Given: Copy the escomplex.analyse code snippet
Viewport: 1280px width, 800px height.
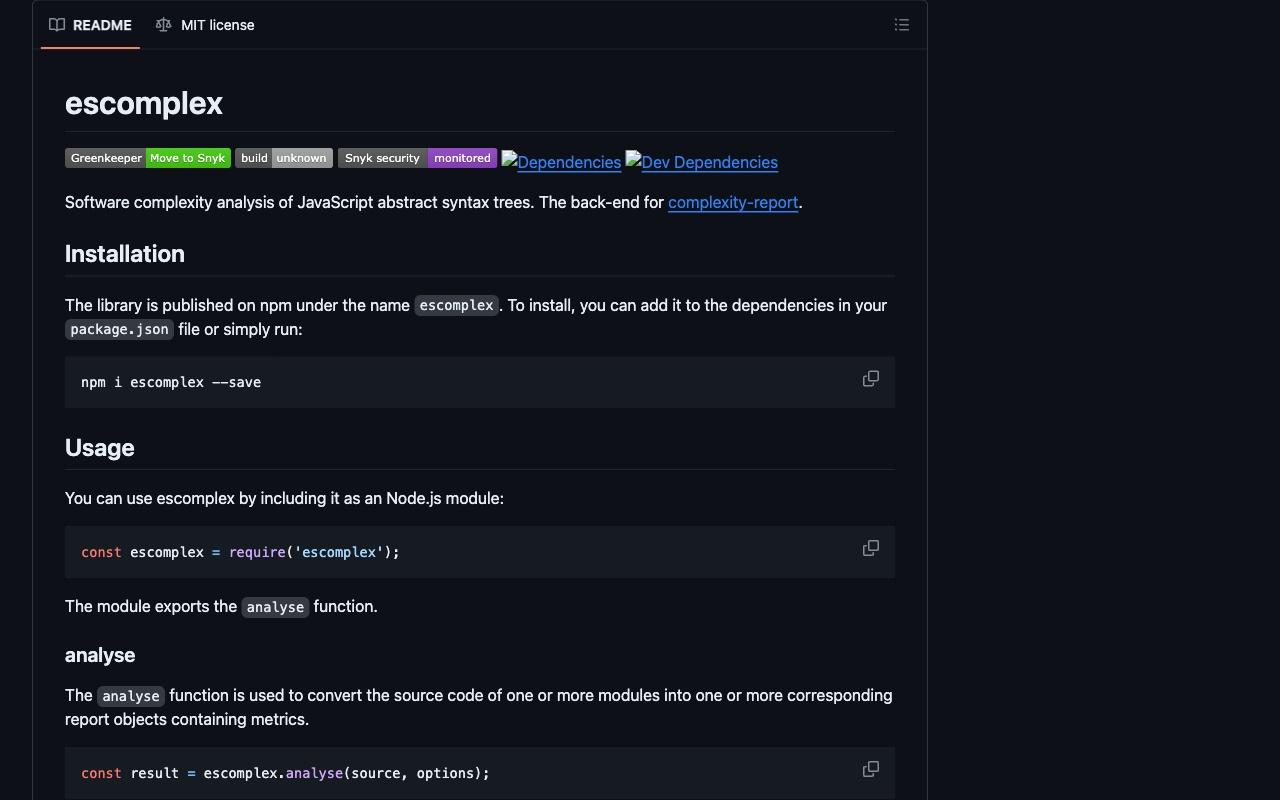Looking at the screenshot, I should coord(871,770).
